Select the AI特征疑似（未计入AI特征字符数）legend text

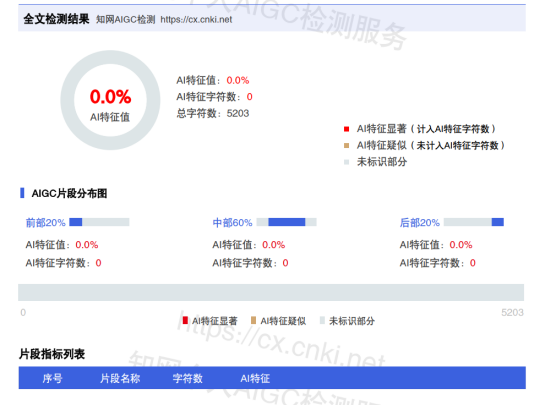click(x=431, y=145)
